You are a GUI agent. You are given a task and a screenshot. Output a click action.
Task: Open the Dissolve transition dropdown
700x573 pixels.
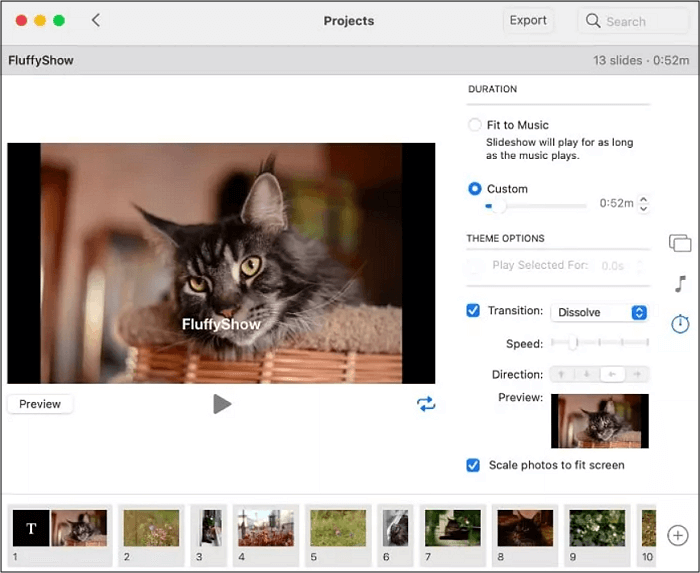[x=599, y=312]
